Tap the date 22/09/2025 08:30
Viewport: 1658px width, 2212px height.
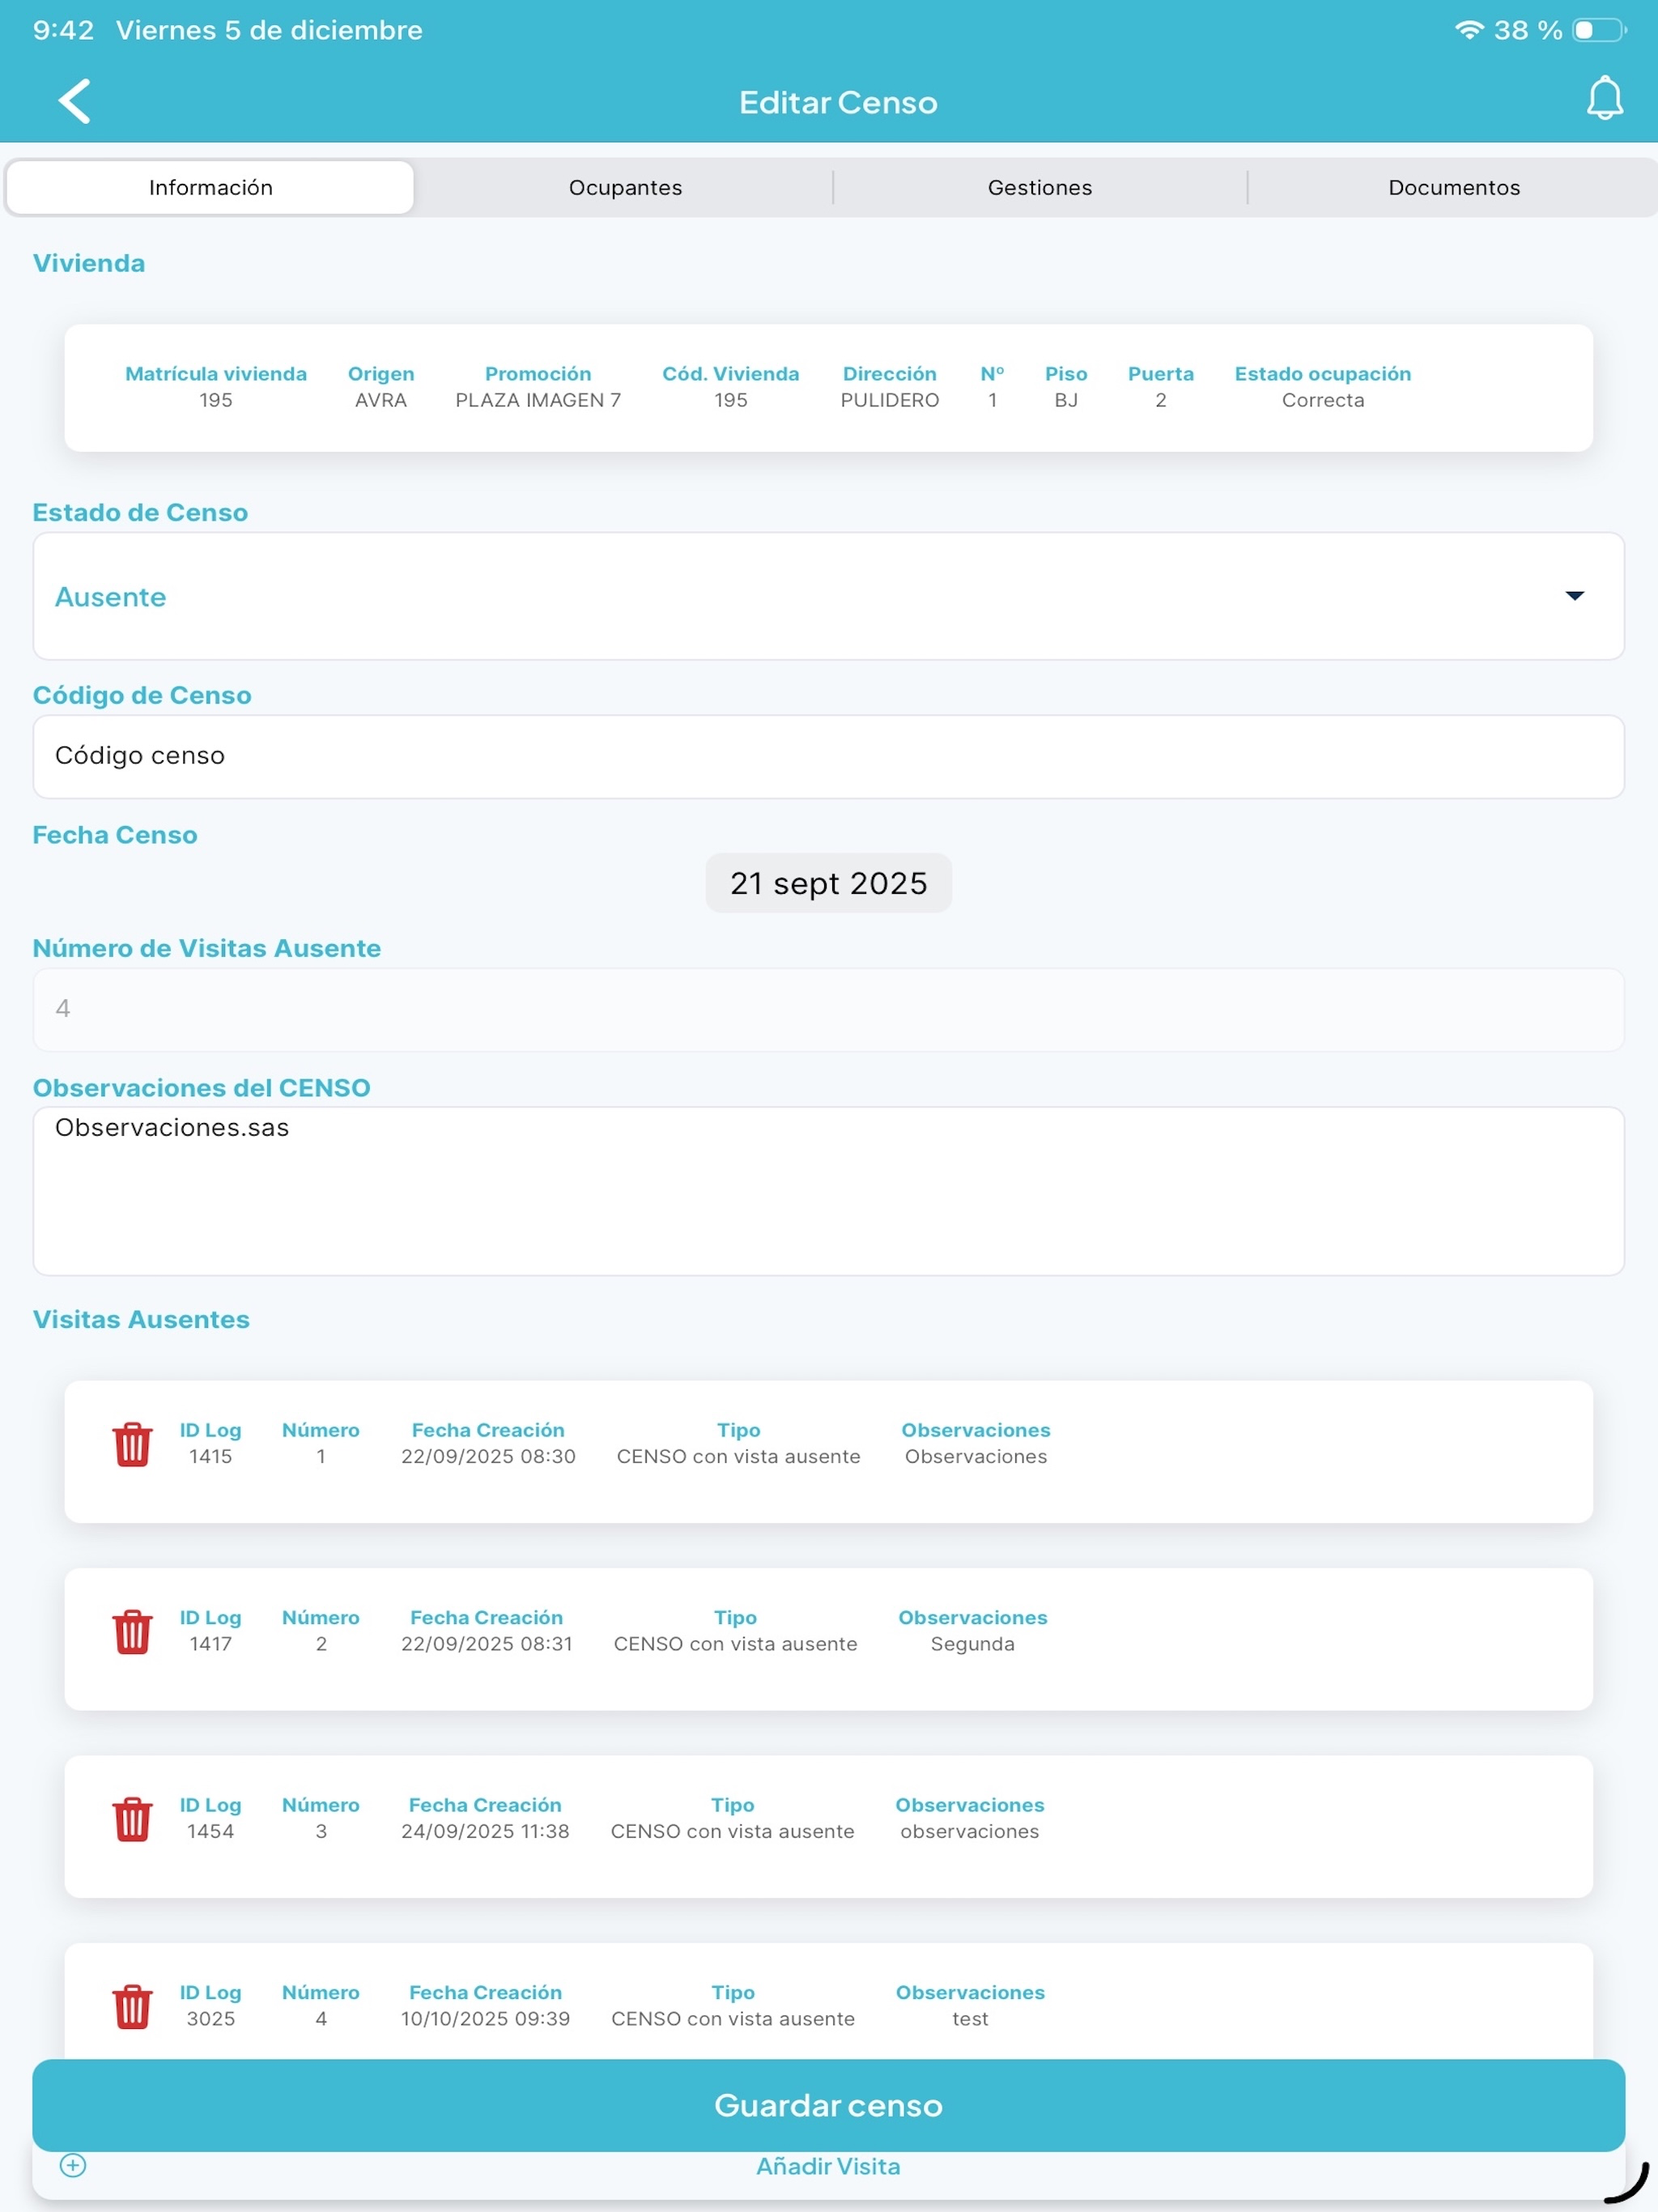(x=488, y=1456)
